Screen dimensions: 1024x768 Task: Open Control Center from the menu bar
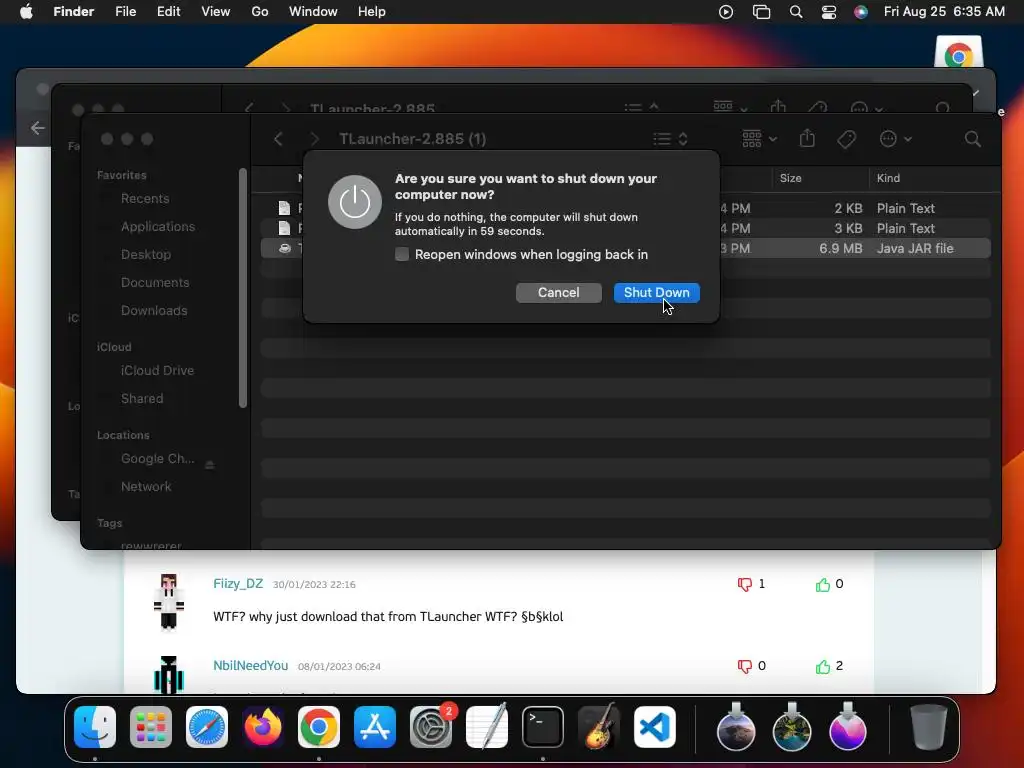point(829,12)
